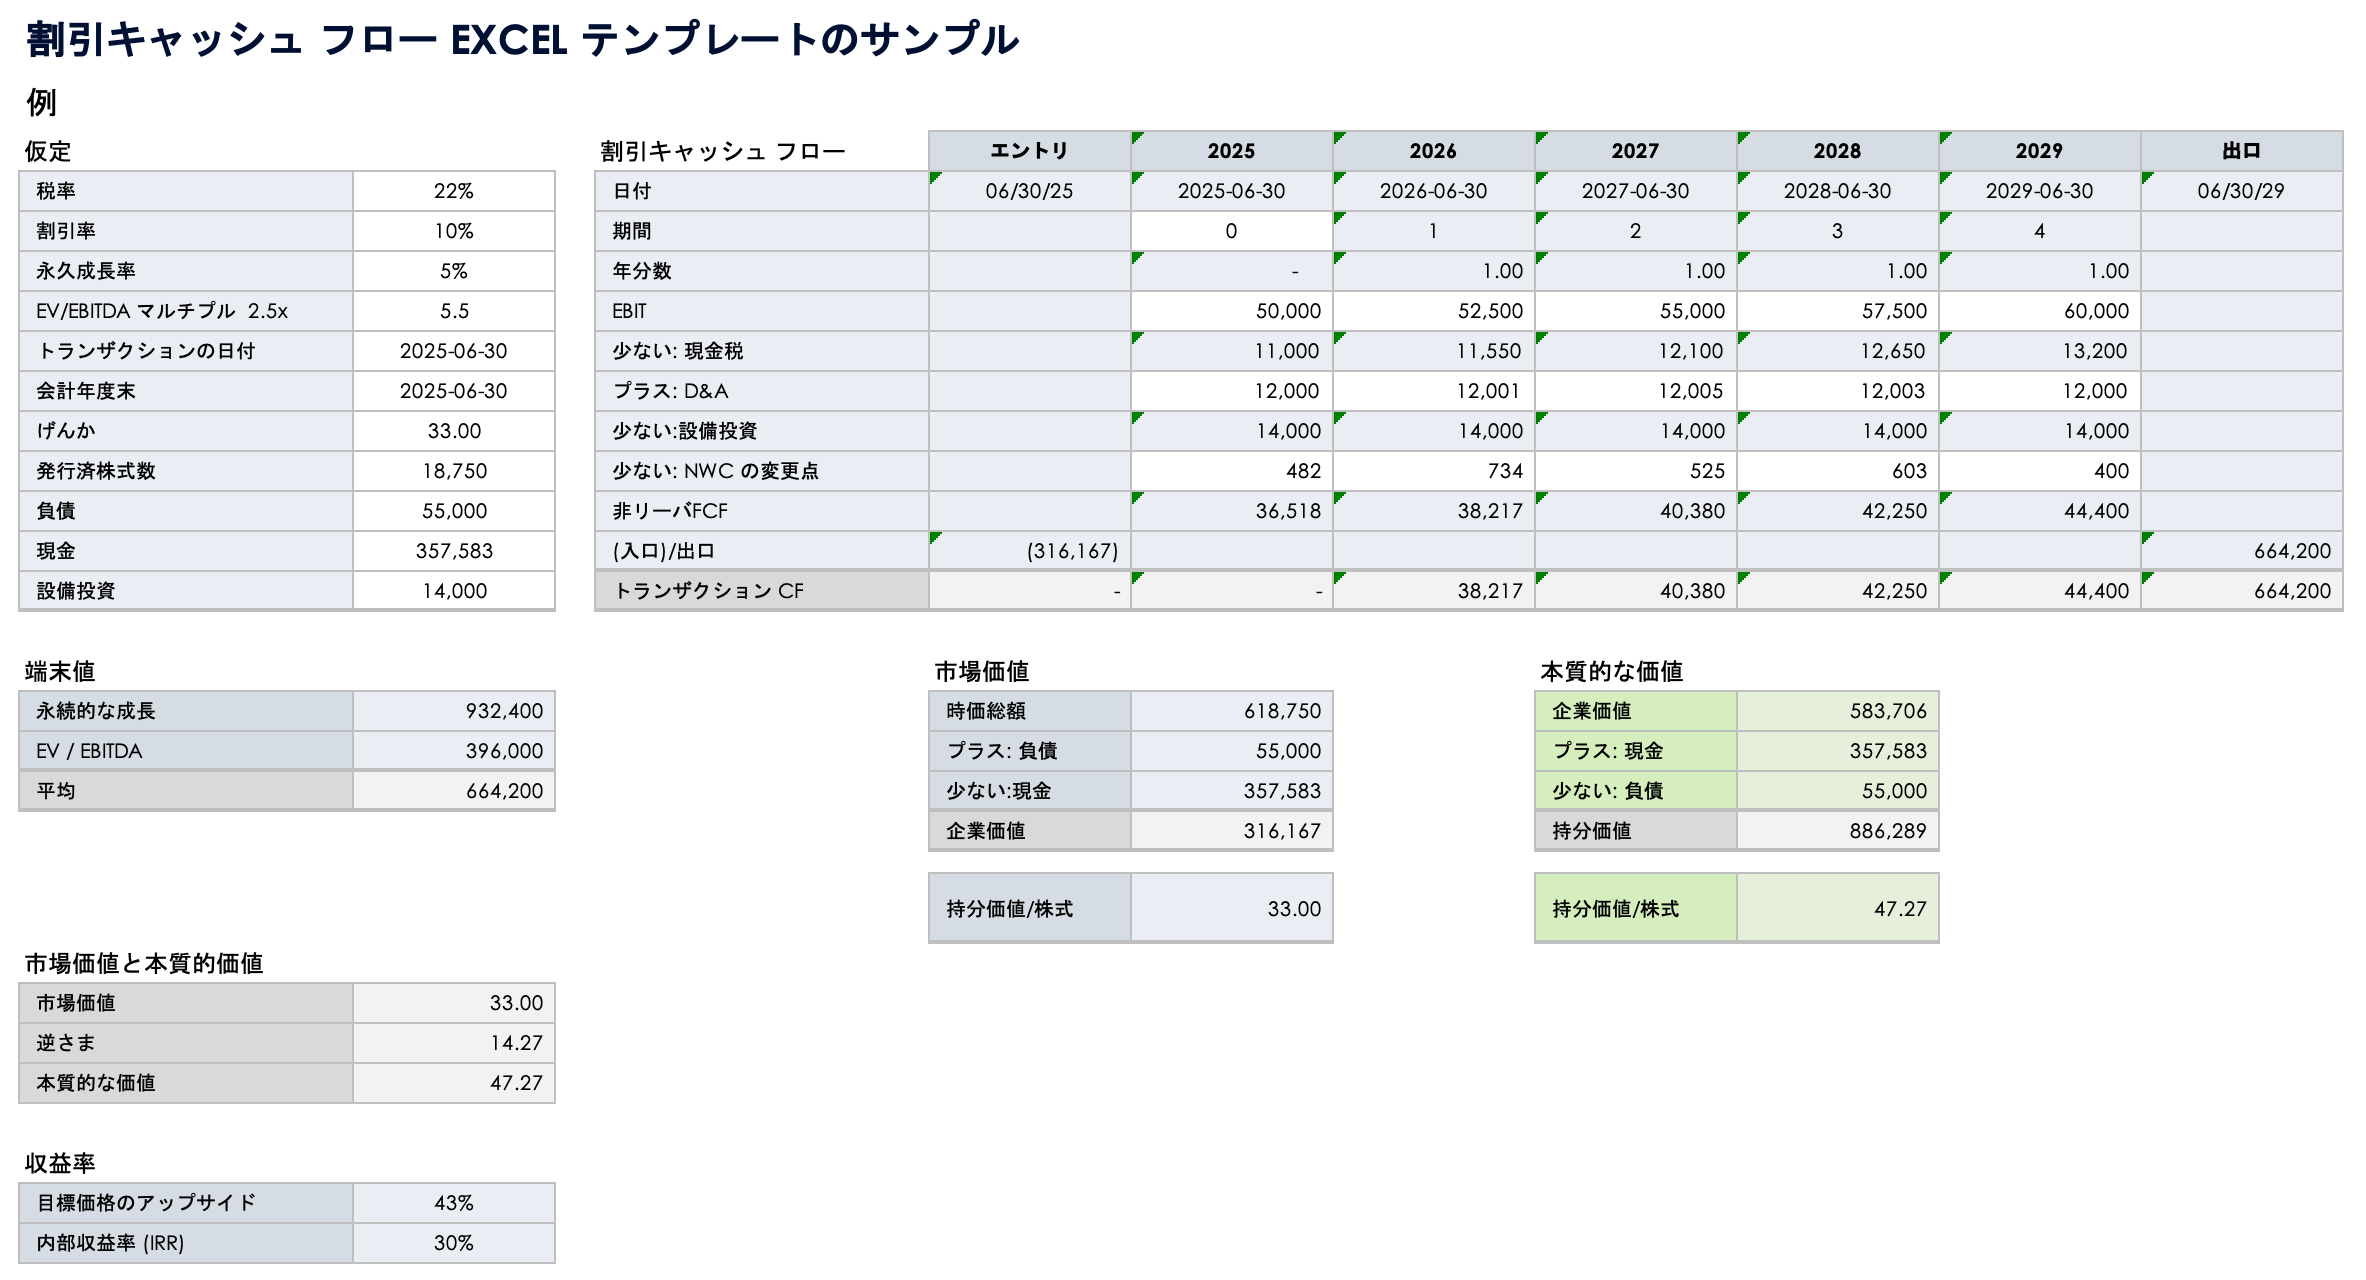Image resolution: width=2366 pixels, height=1280 pixels.
Task: Select the 本質的な価値 row value 47.27 in comparison table
Action: pyautogui.click(x=454, y=1083)
